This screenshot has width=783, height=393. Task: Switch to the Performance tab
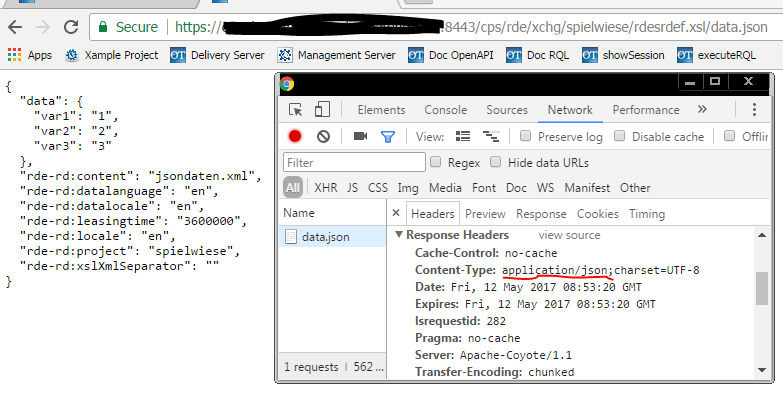(x=646, y=110)
